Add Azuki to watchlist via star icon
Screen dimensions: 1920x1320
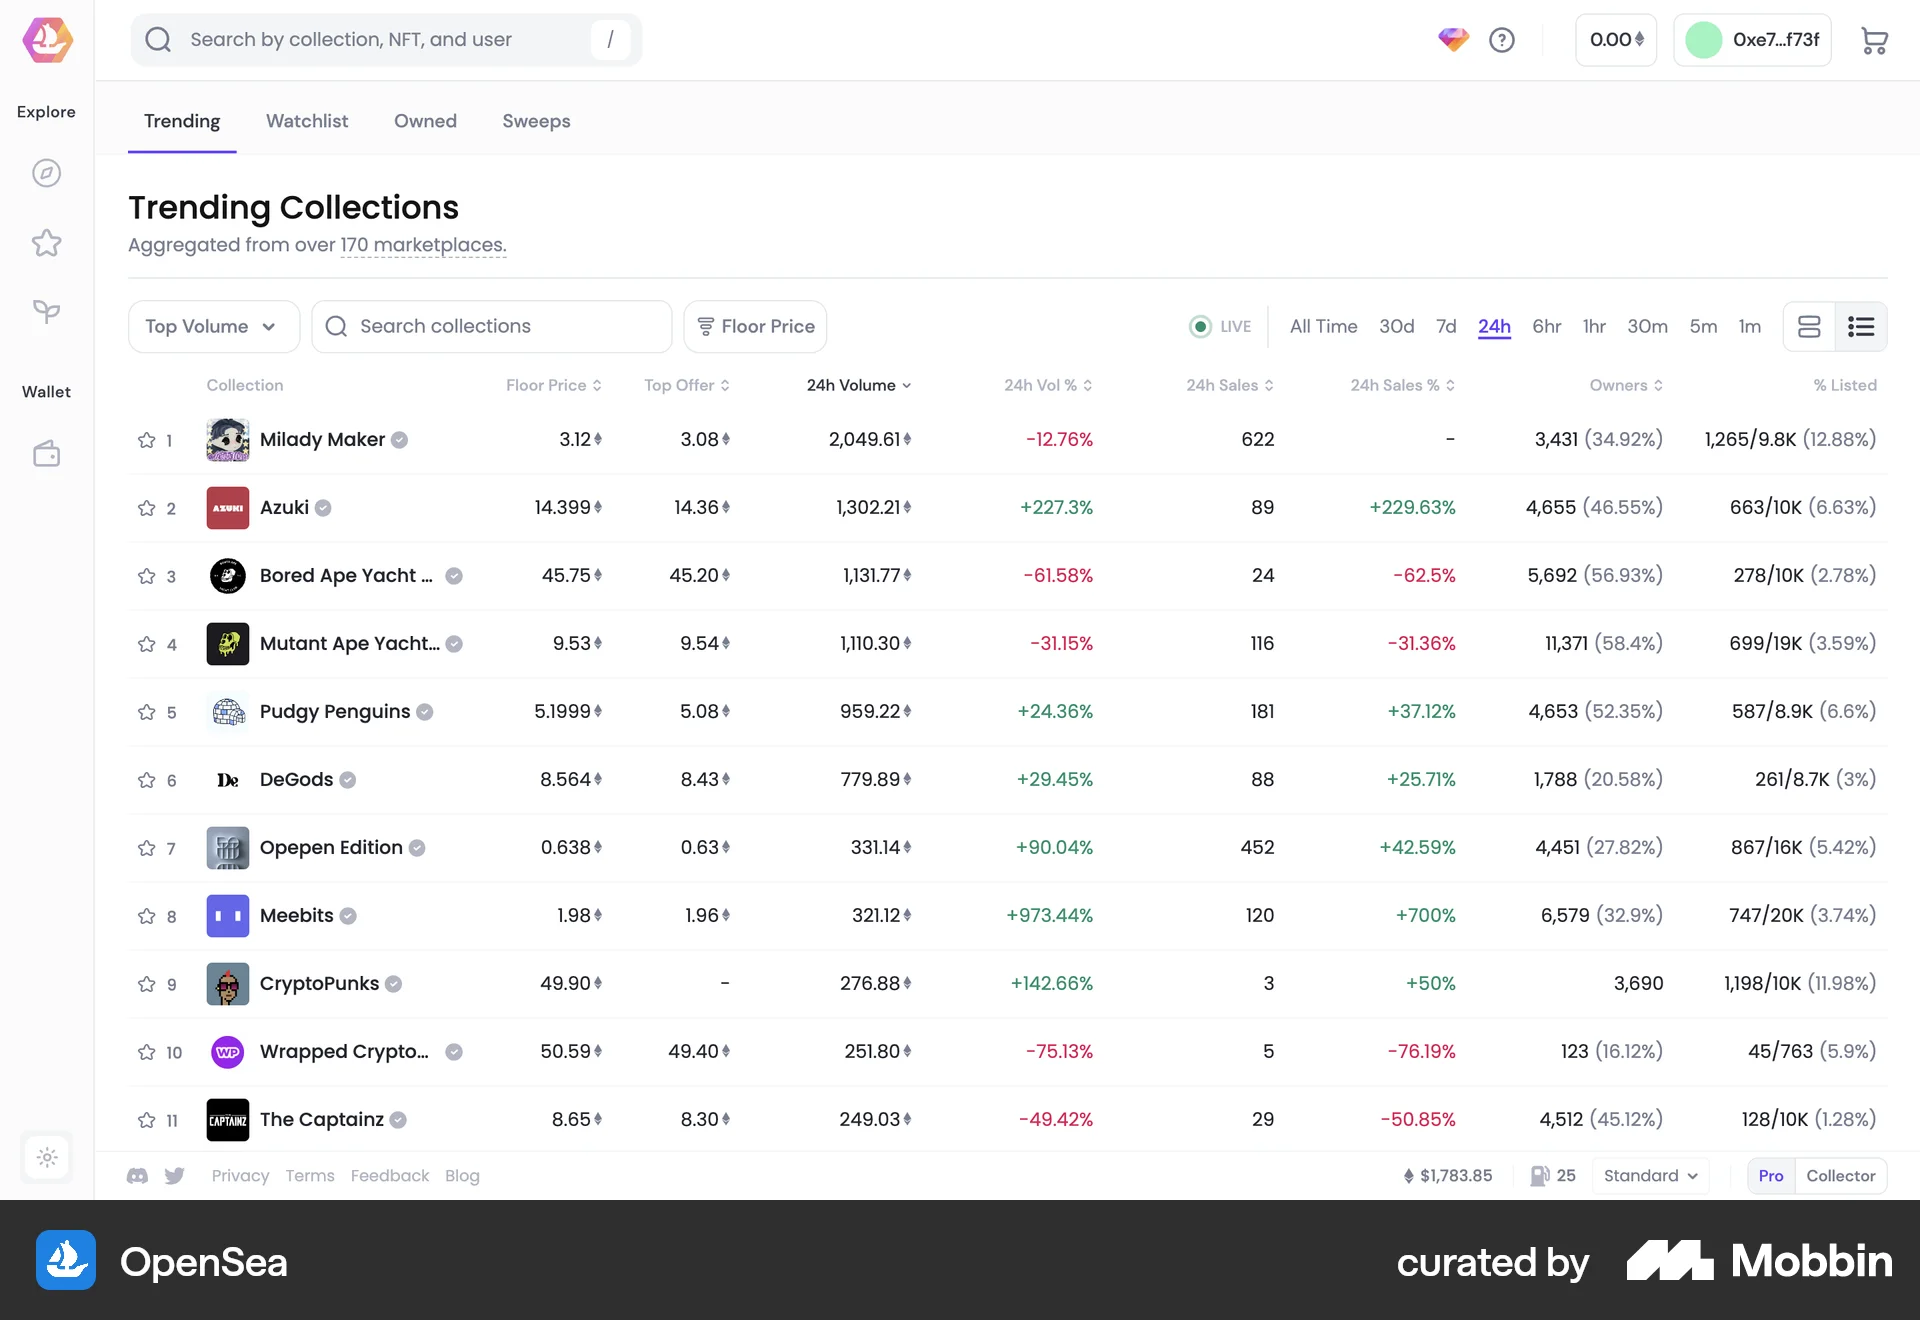pos(145,508)
